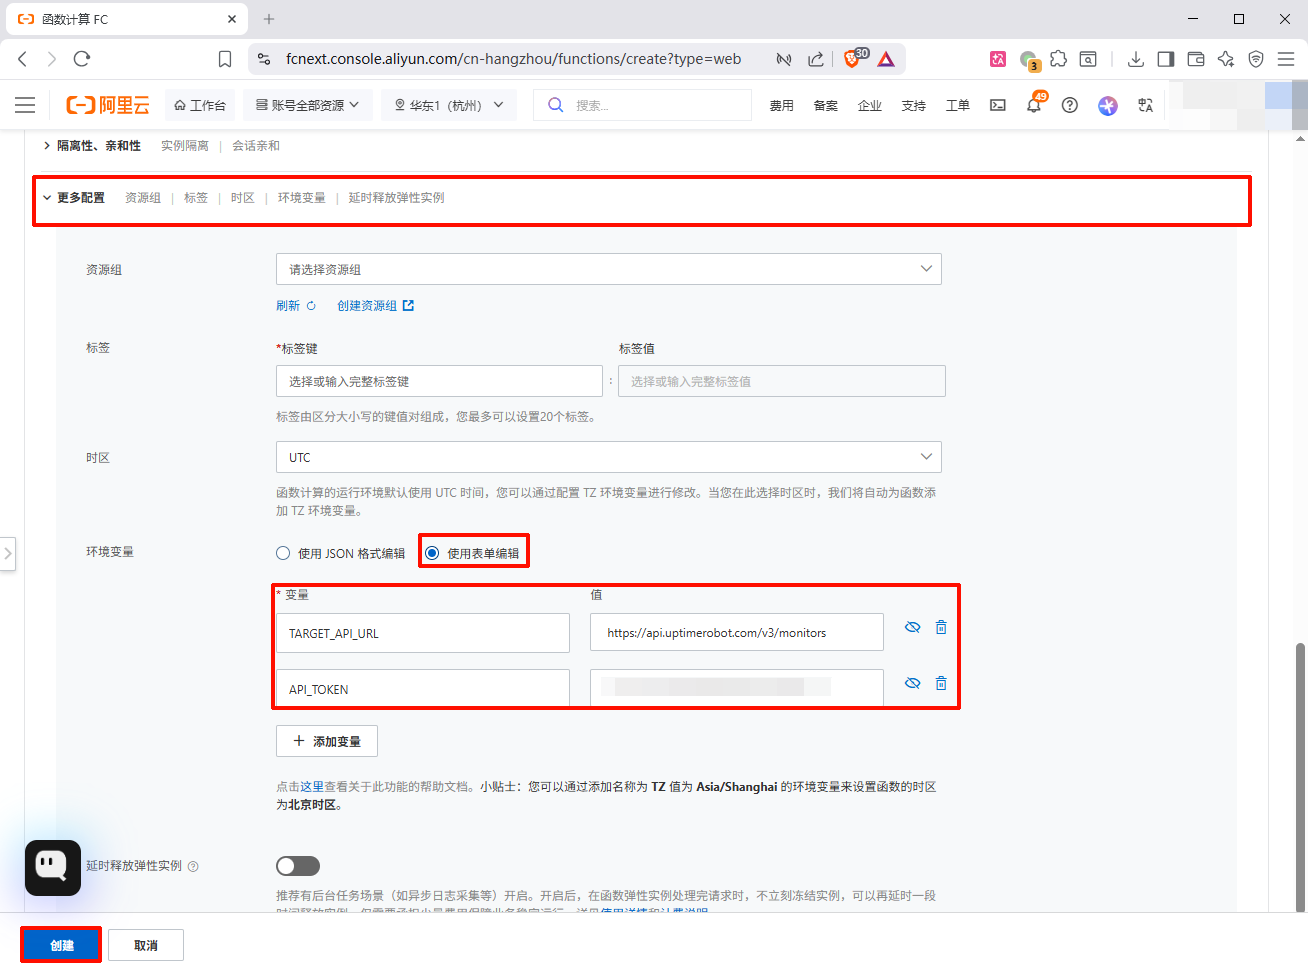This screenshot has width=1308, height=977.
Task: Click the blue 创建 button
Action: 62,945
